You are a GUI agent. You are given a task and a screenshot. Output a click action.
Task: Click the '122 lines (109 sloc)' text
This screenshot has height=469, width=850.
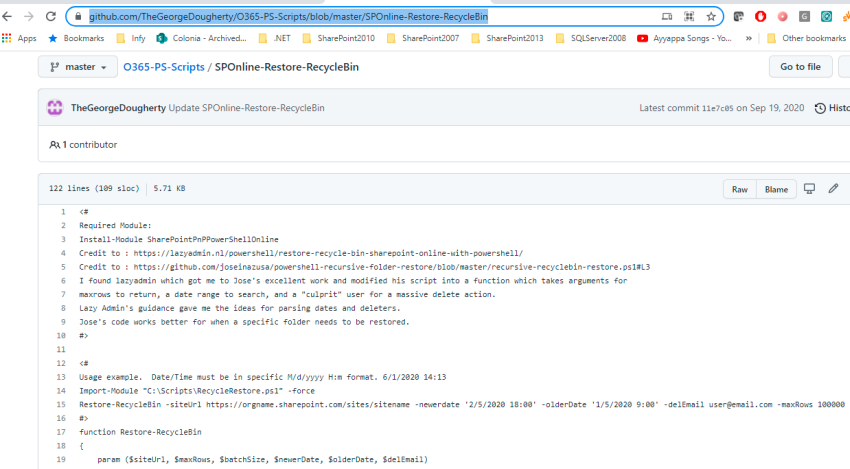click(94, 189)
